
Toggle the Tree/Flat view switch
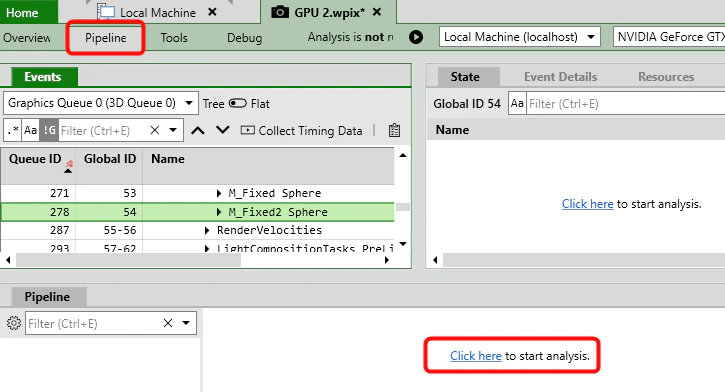point(238,103)
